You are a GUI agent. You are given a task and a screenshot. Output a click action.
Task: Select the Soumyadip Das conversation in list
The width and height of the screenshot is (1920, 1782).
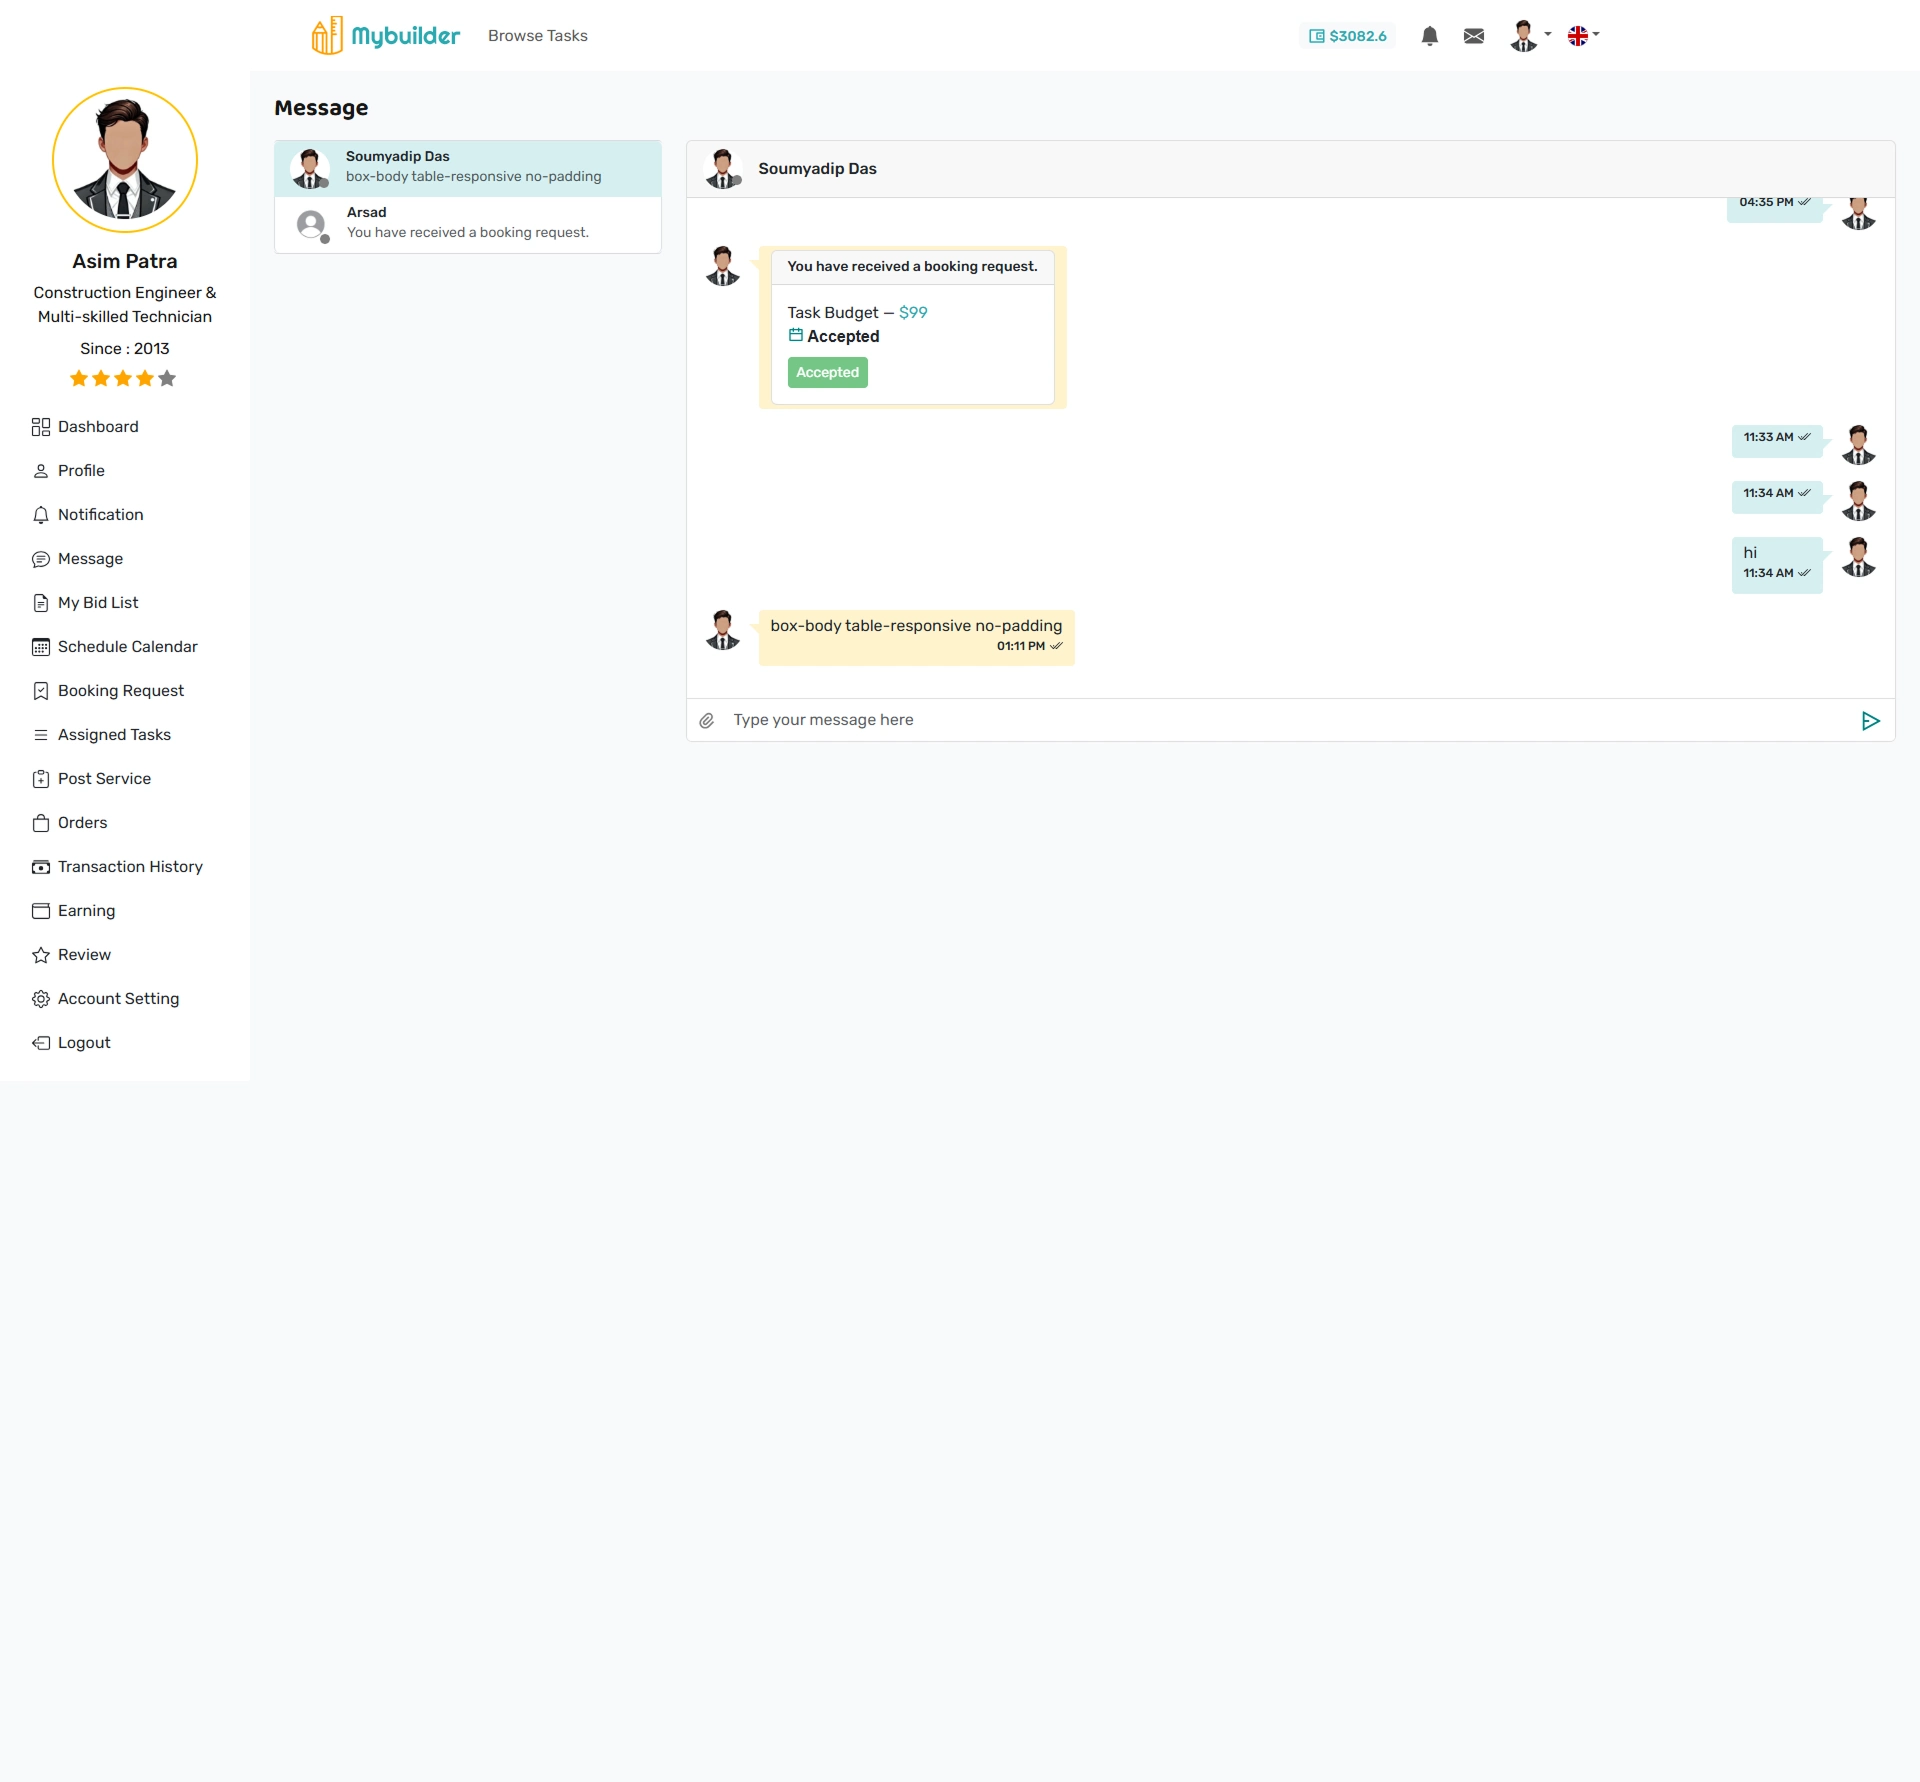click(x=467, y=167)
